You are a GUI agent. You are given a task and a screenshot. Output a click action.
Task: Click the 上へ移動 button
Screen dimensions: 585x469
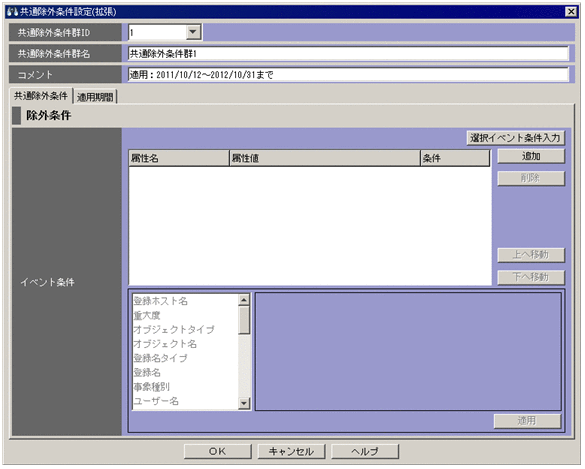click(531, 255)
